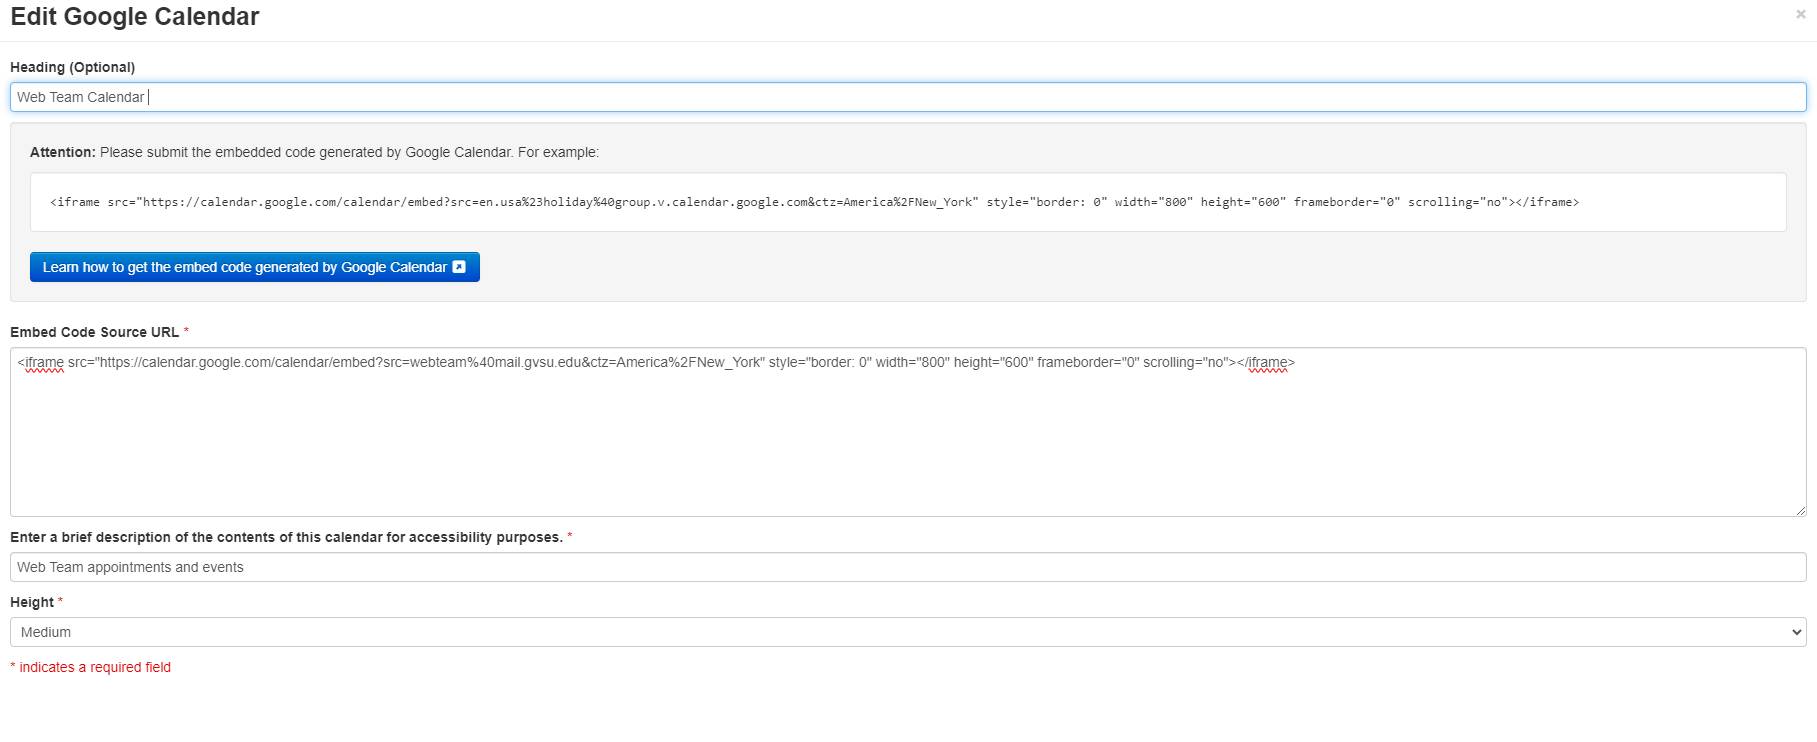1817x742 pixels.
Task: Focus the Heading field containing Web Team Calendar
Action: point(900,97)
